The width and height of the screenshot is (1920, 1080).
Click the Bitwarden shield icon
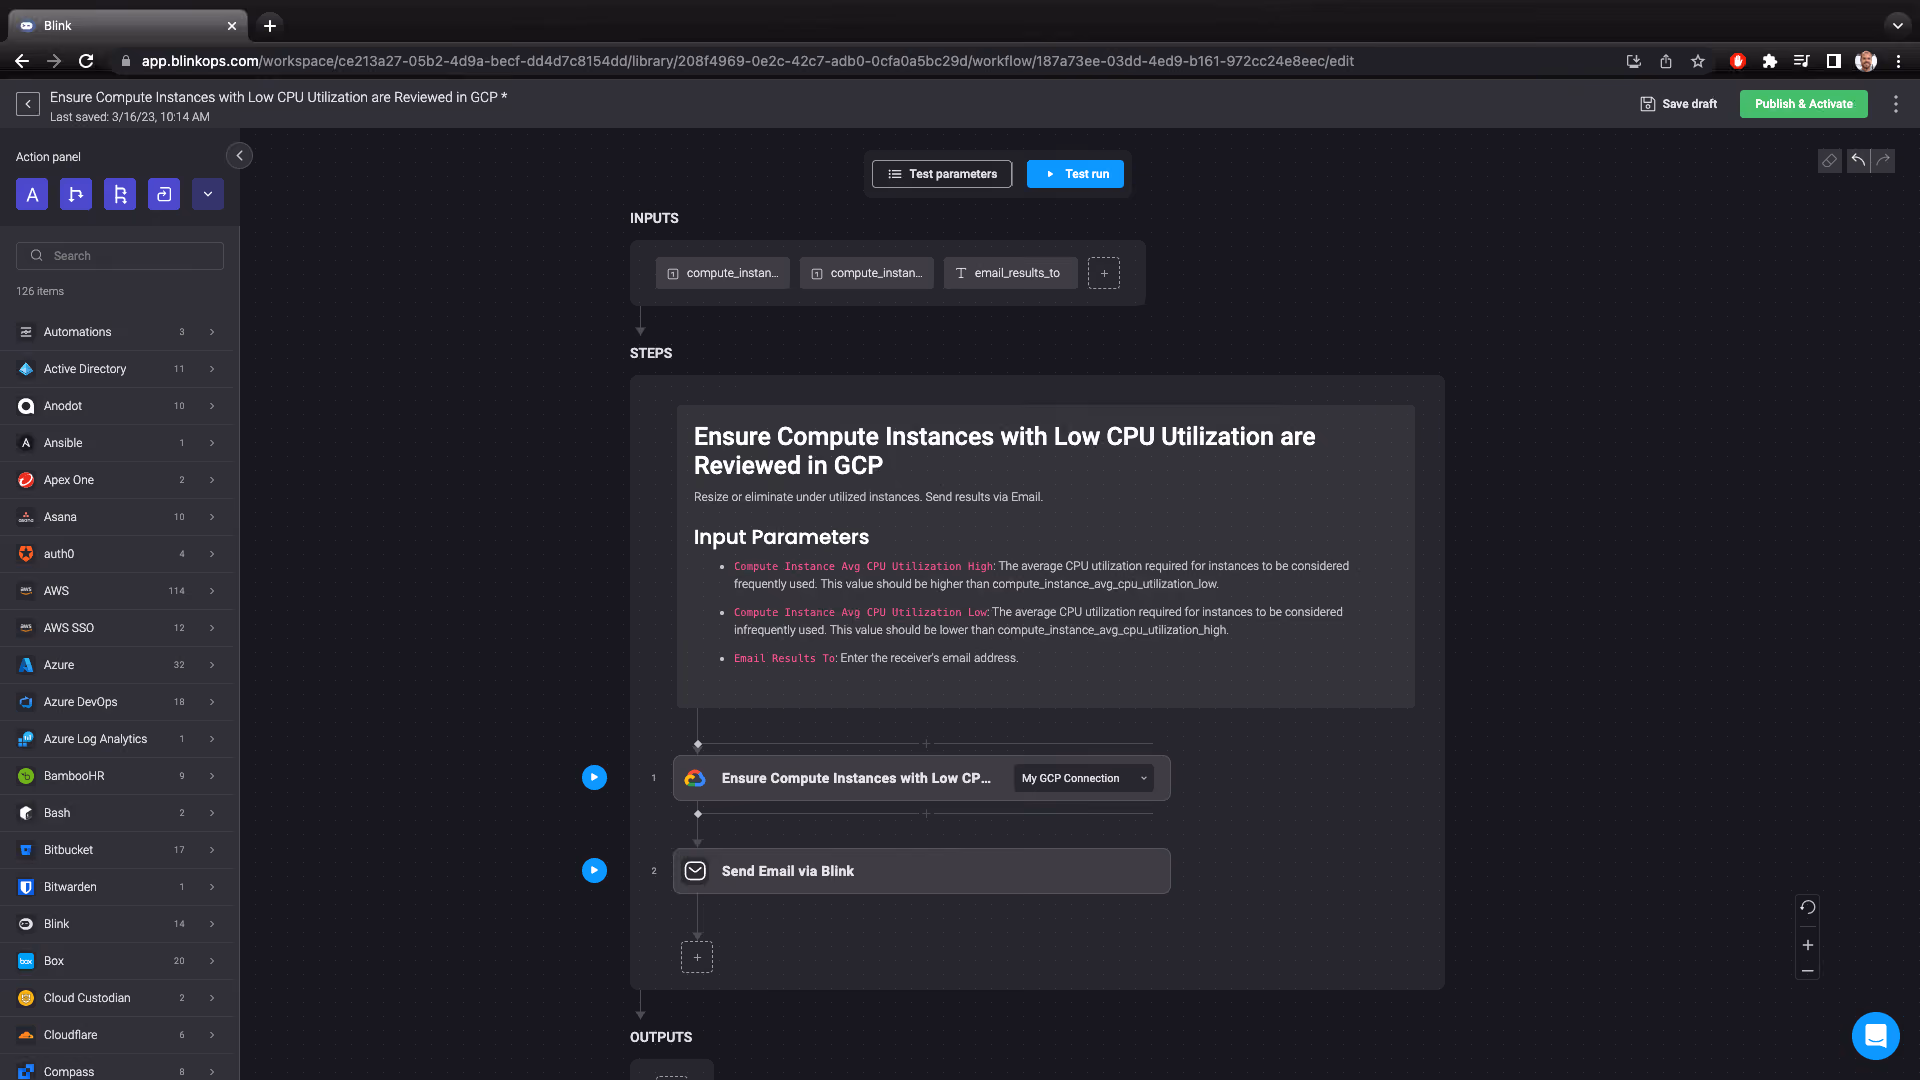pyautogui.click(x=26, y=887)
